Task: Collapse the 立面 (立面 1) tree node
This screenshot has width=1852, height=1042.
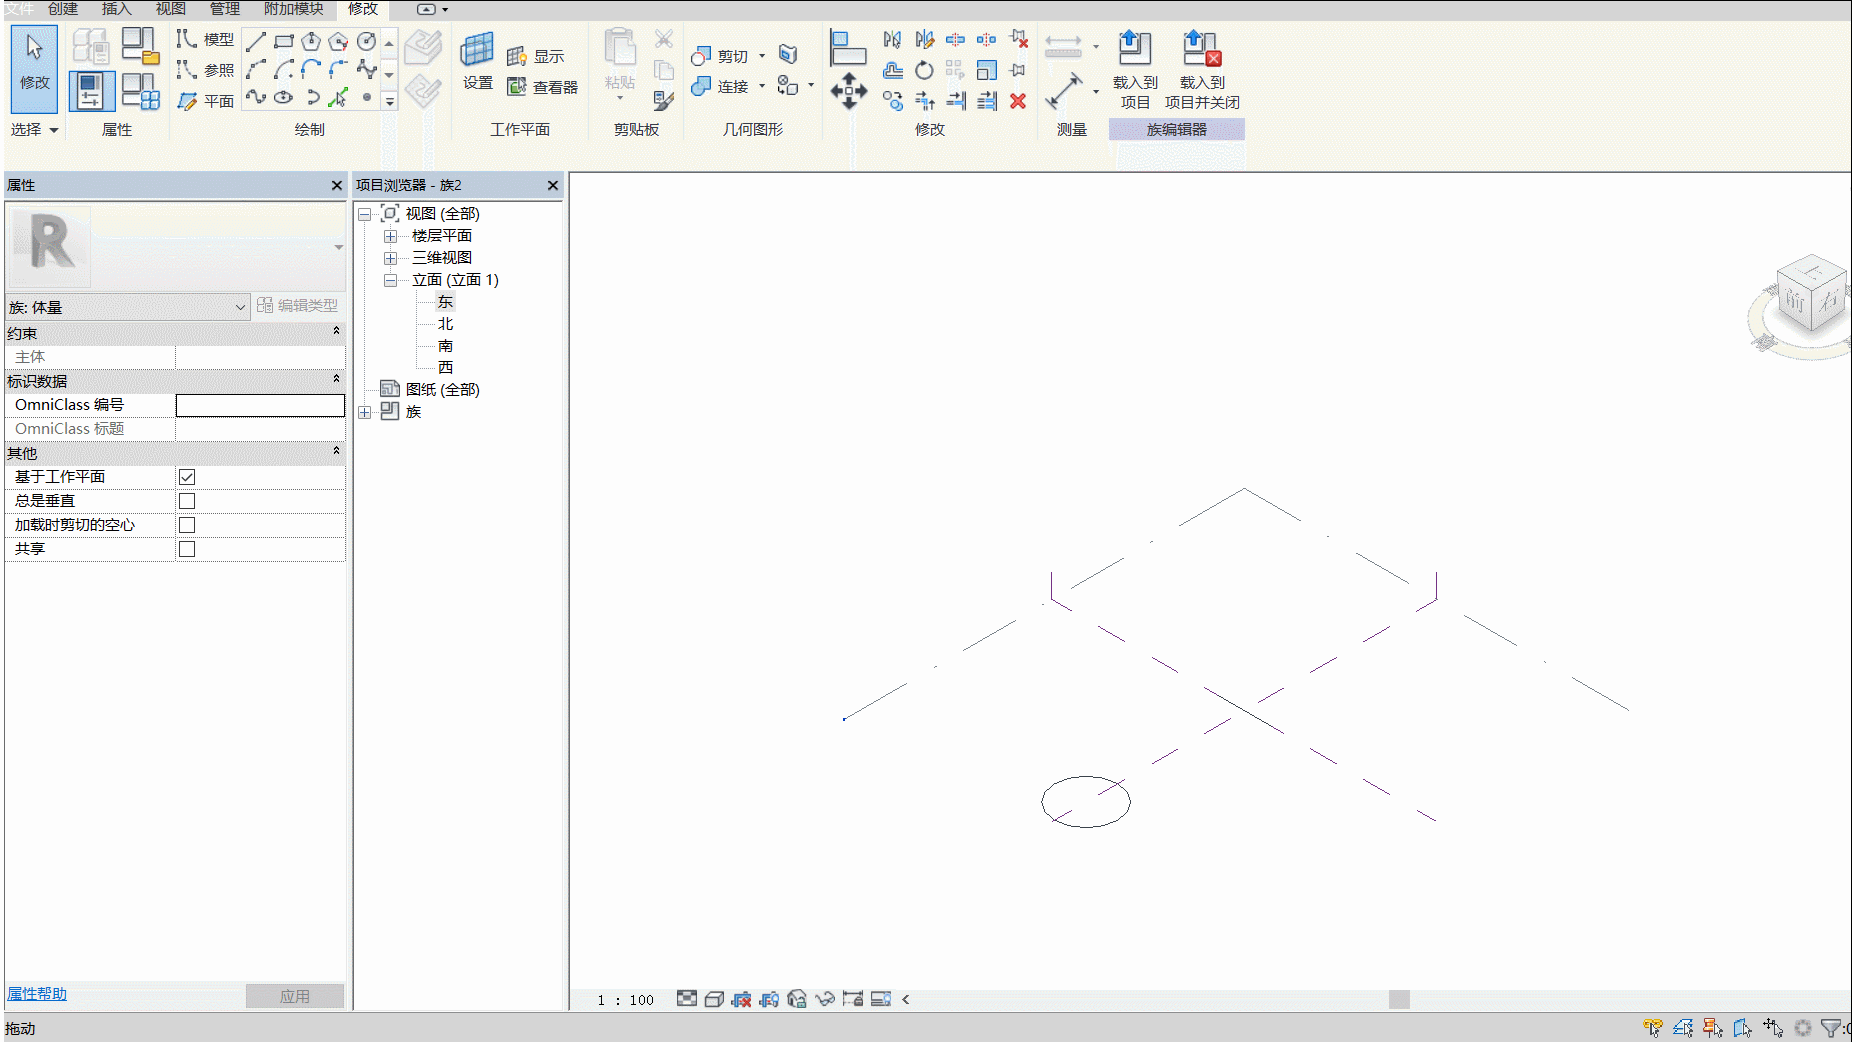Action: tap(391, 280)
